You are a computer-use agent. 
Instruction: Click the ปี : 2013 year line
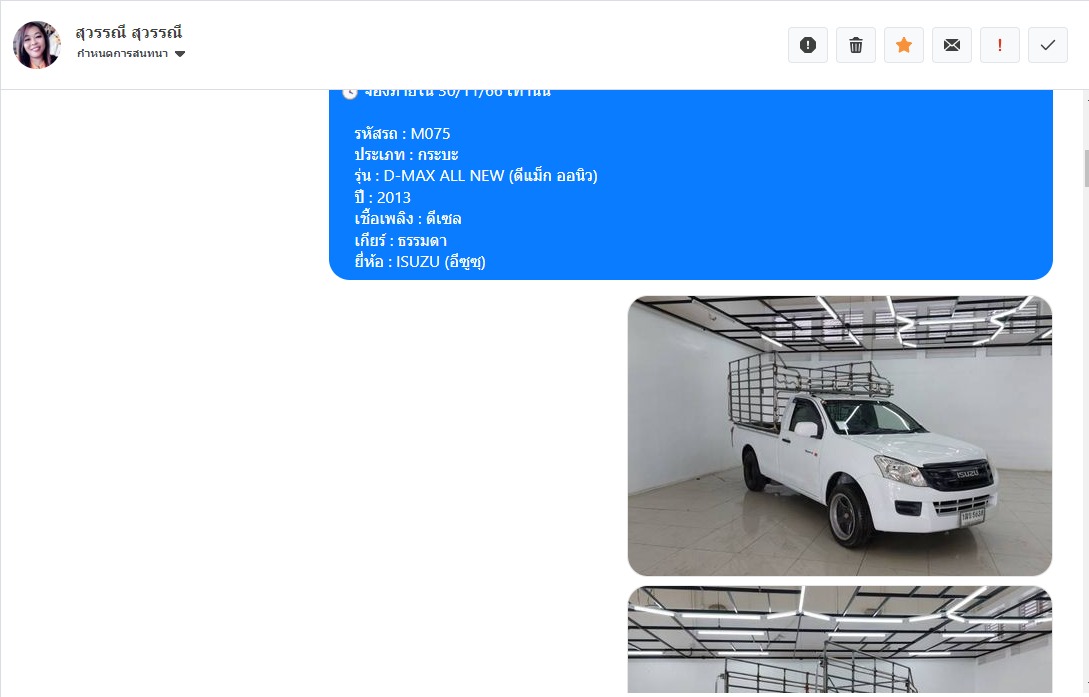coord(383,197)
